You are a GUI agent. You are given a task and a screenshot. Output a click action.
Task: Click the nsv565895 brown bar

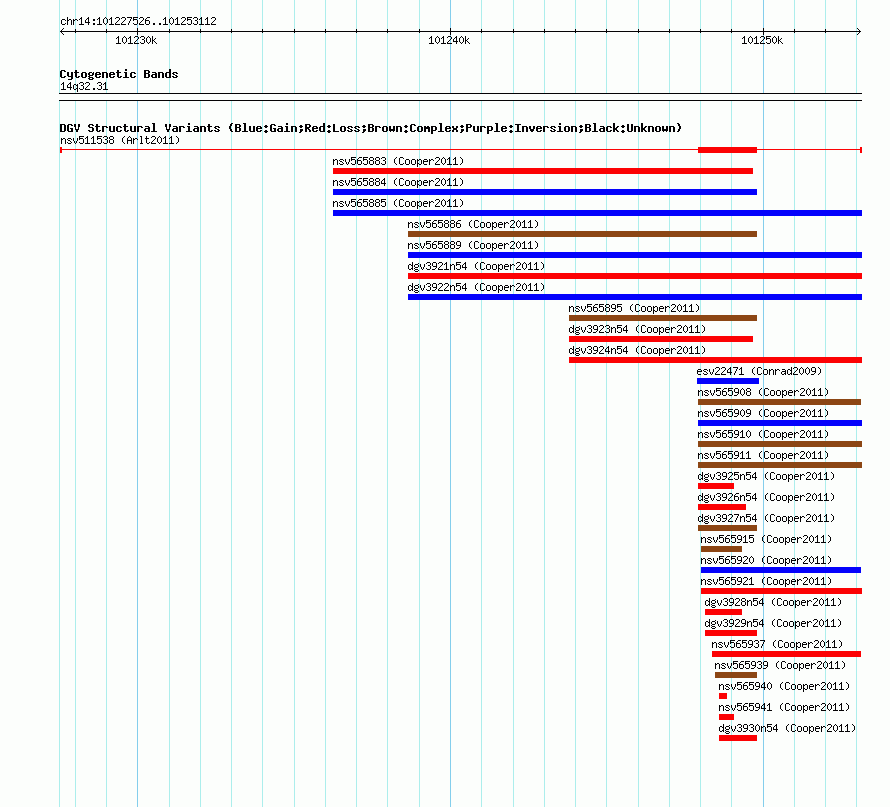(x=663, y=318)
